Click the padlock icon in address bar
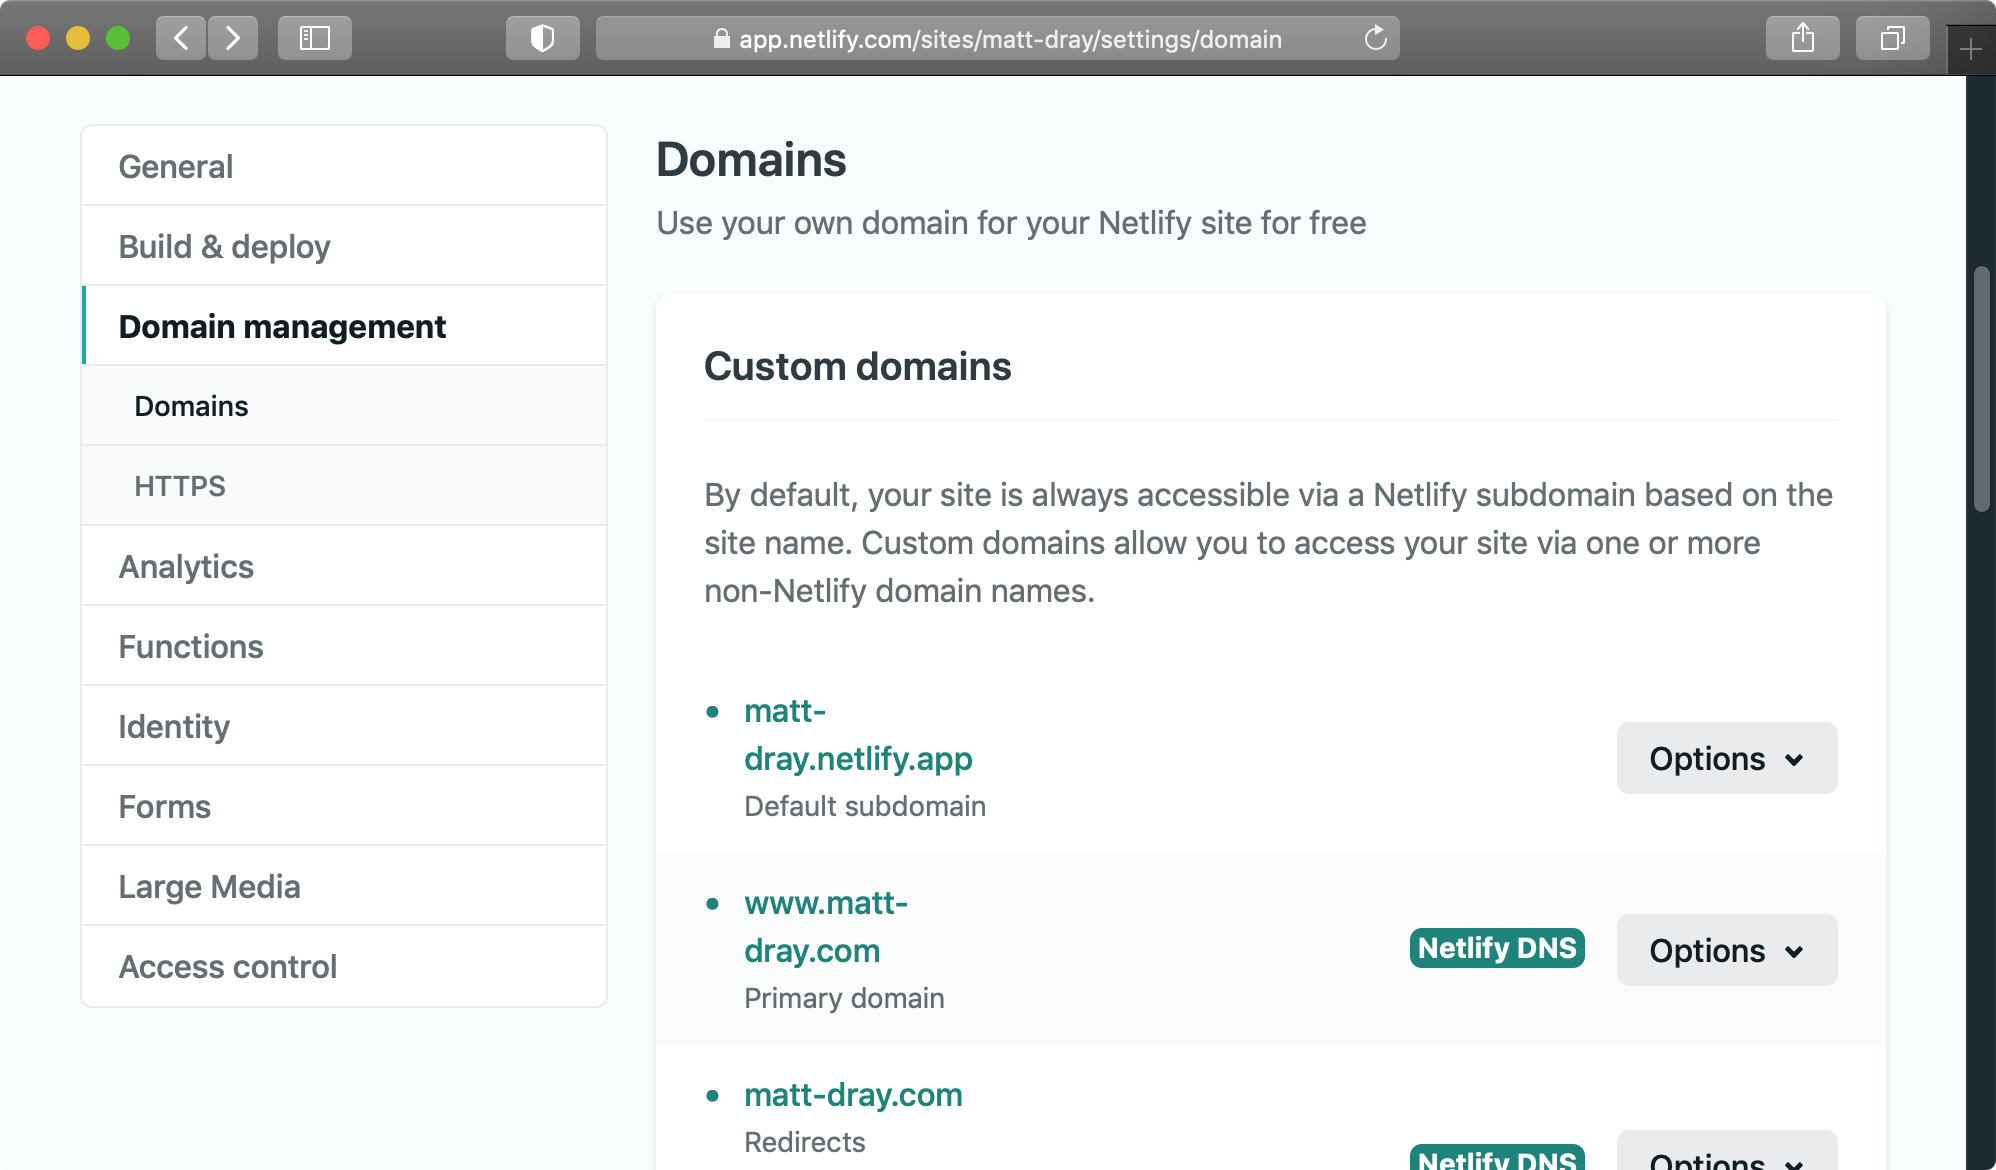Screen dimensions: 1996x1170 (721, 38)
